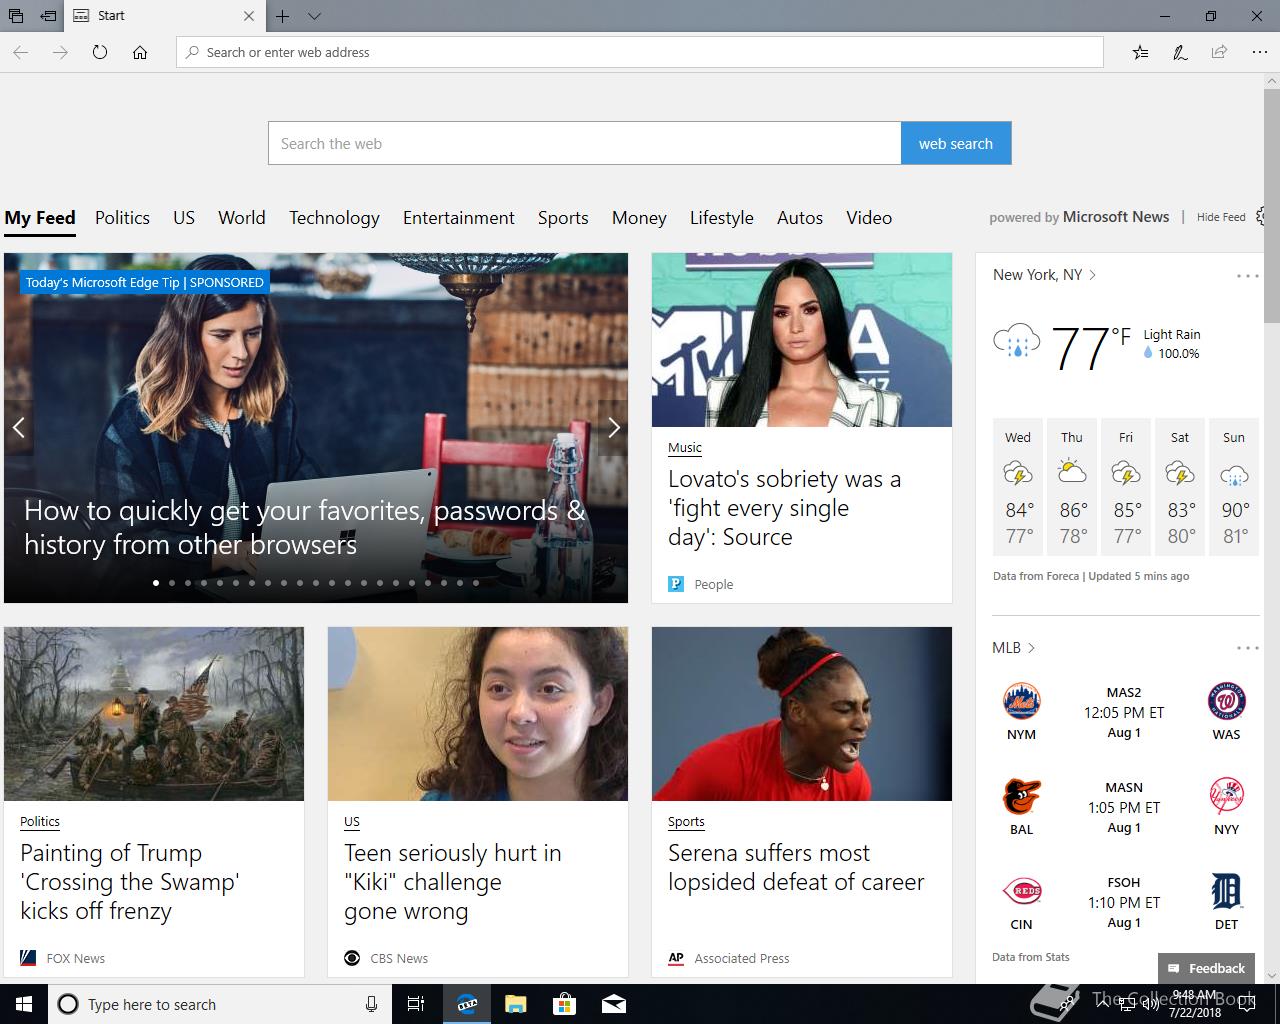Open a new tab with plus button
The width and height of the screenshot is (1280, 1024).
pyautogui.click(x=283, y=16)
